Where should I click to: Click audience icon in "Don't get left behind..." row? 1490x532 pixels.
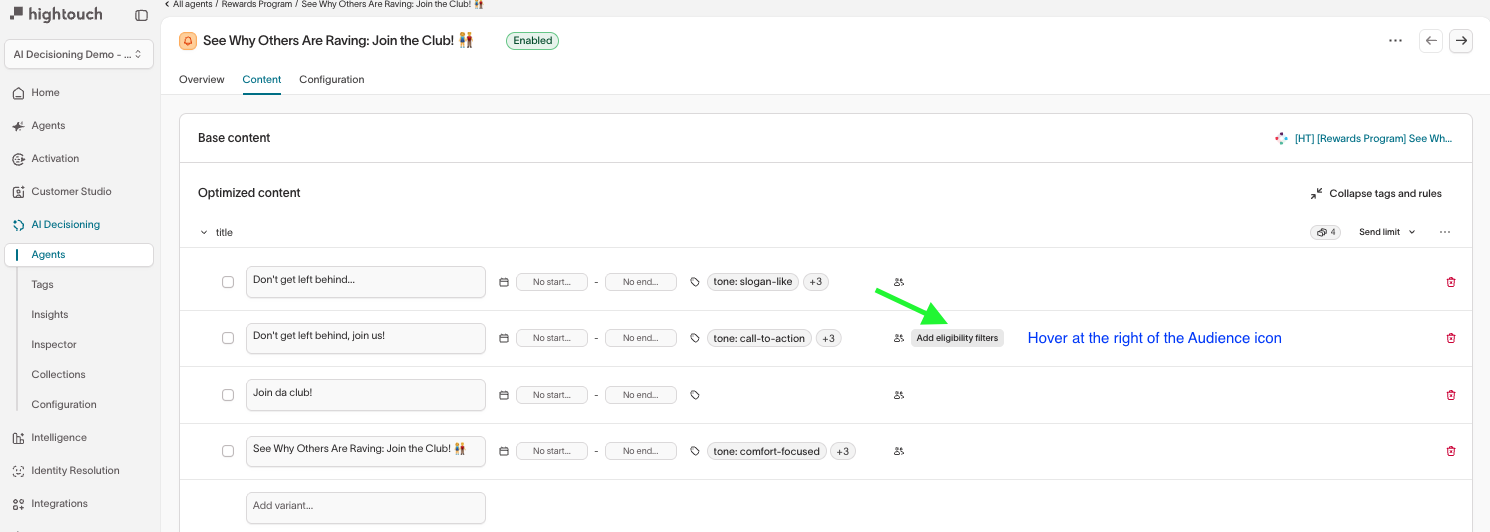(x=899, y=282)
